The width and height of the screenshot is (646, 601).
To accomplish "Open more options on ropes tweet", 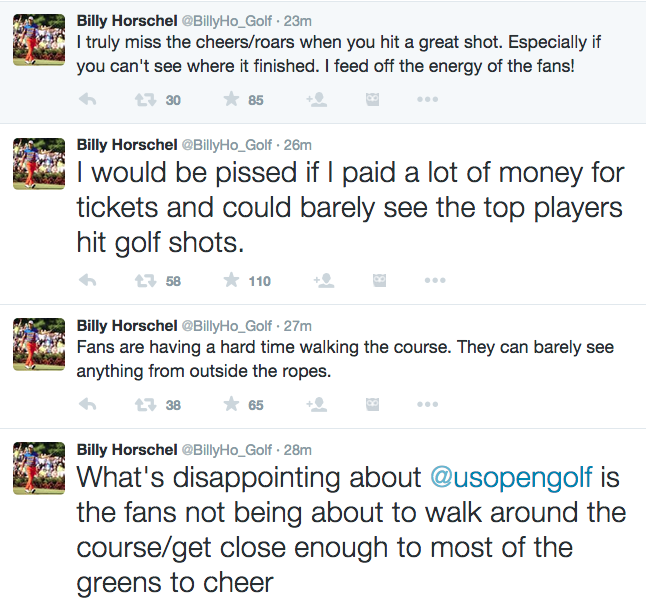I will [427, 405].
